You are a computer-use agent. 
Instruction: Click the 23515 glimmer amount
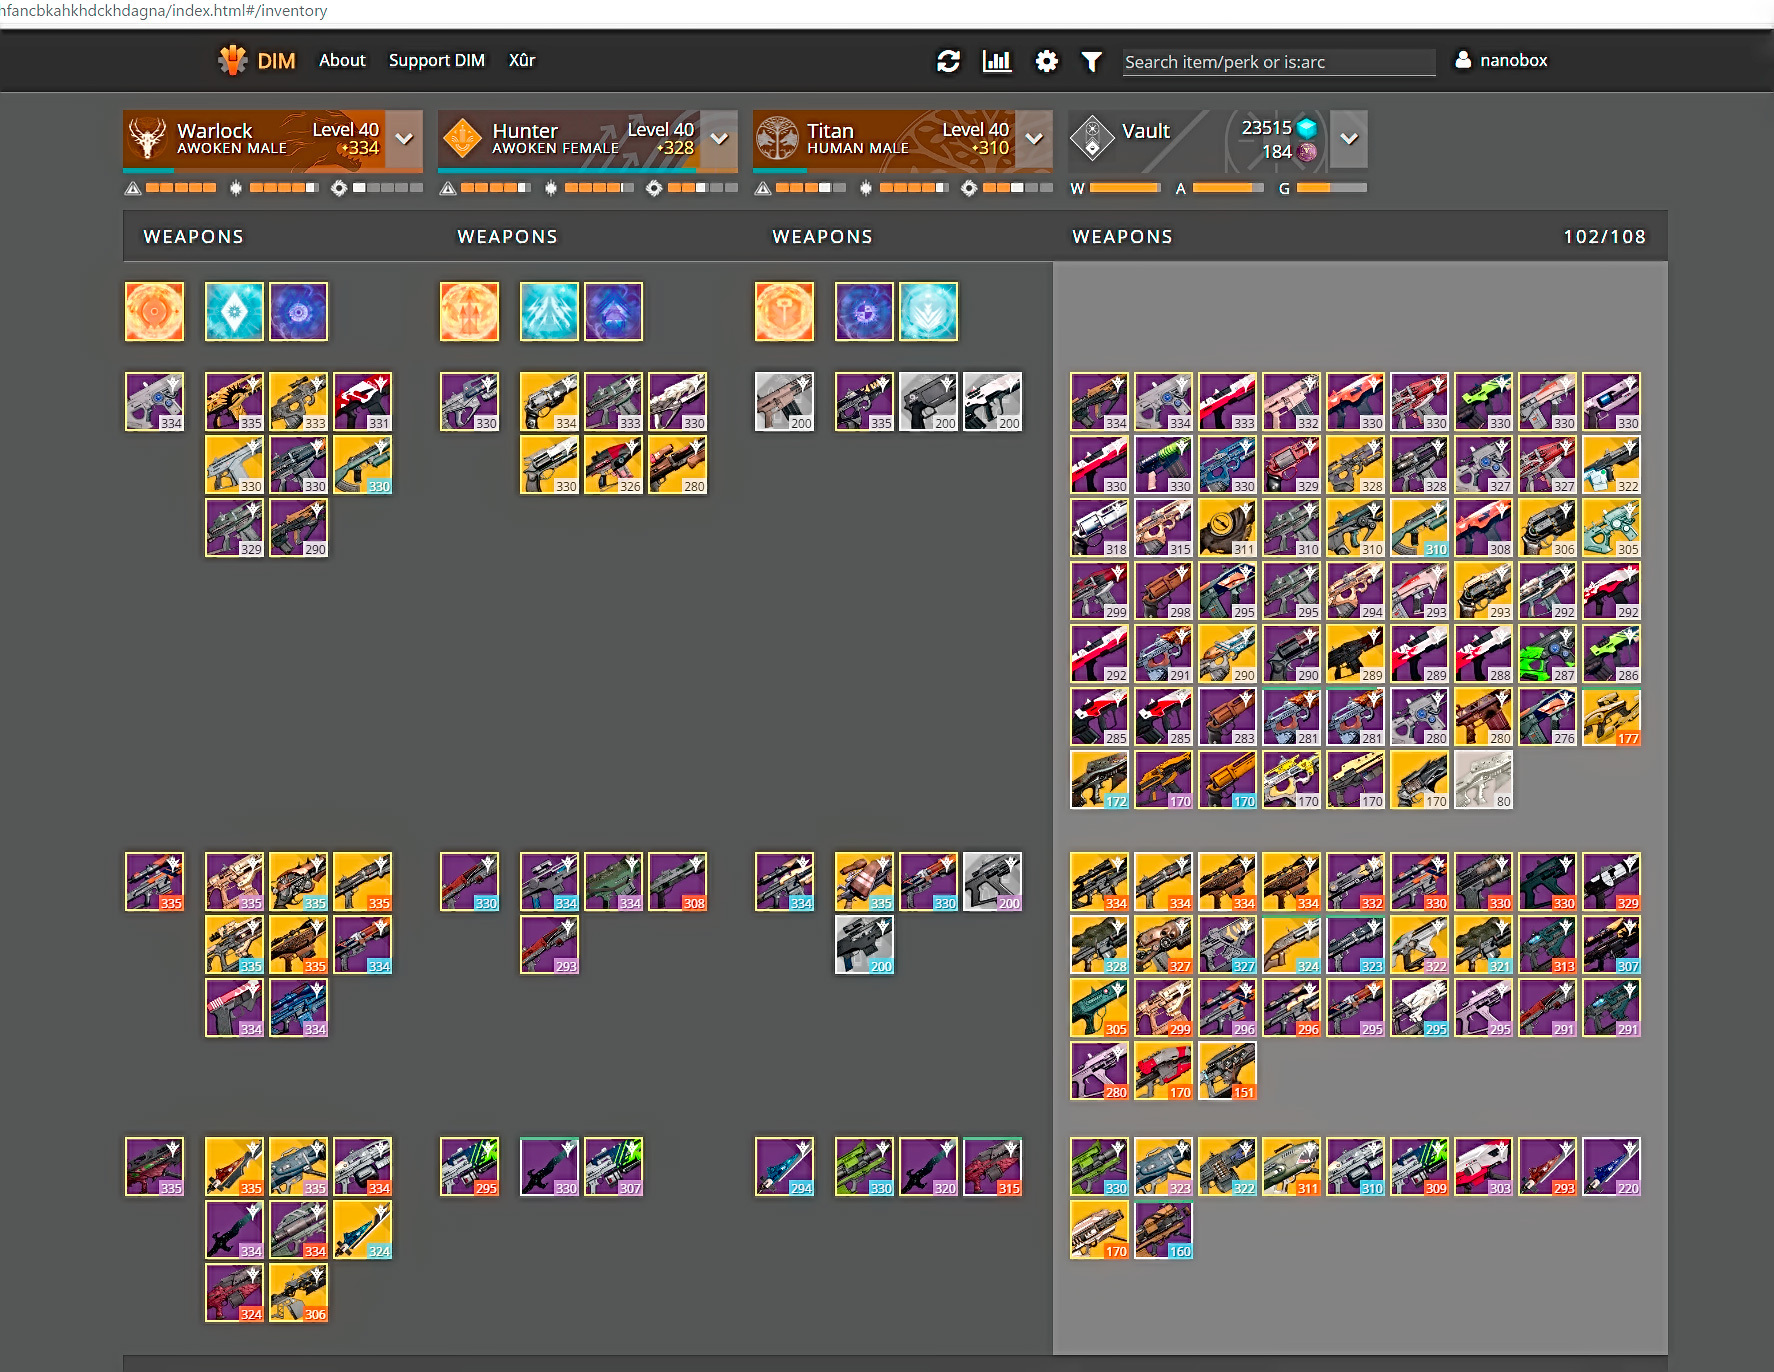1267,128
